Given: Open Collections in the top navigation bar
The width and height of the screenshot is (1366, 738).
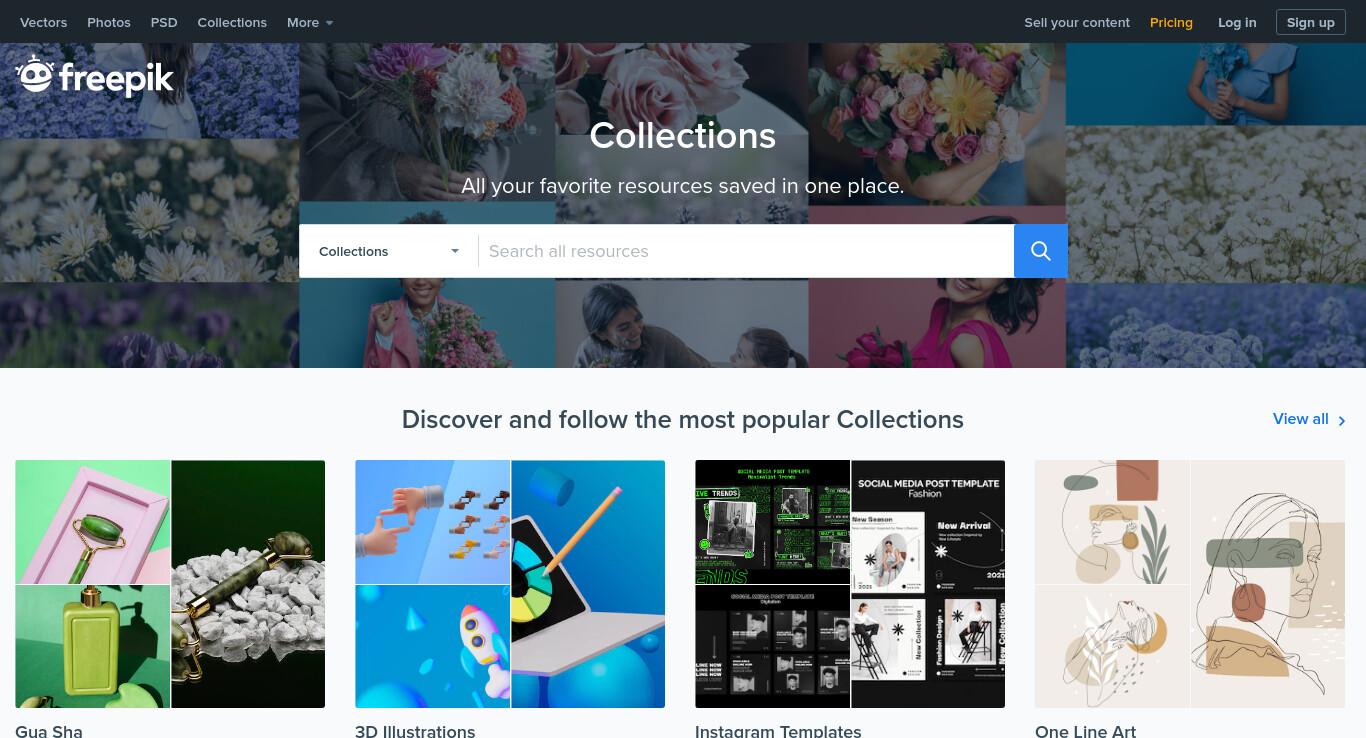Looking at the screenshot, I should click(x=232, y=22).
